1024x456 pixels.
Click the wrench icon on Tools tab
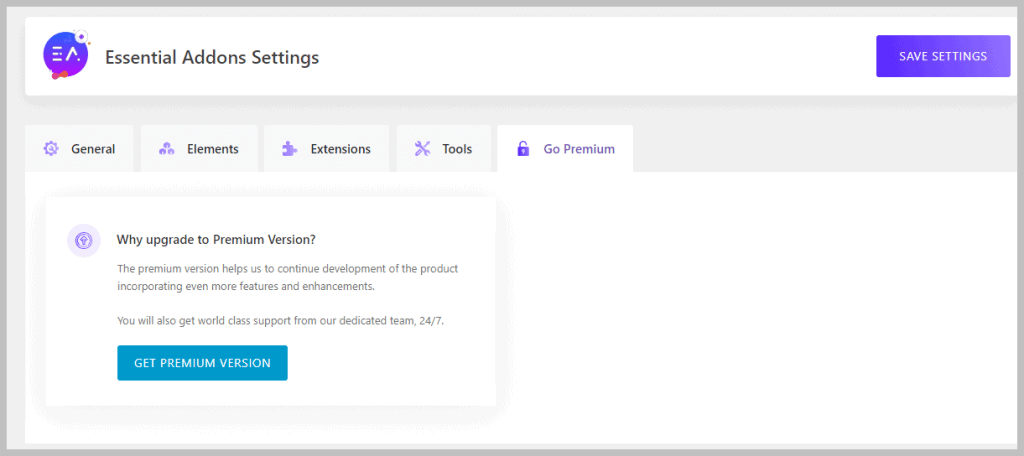422,149
